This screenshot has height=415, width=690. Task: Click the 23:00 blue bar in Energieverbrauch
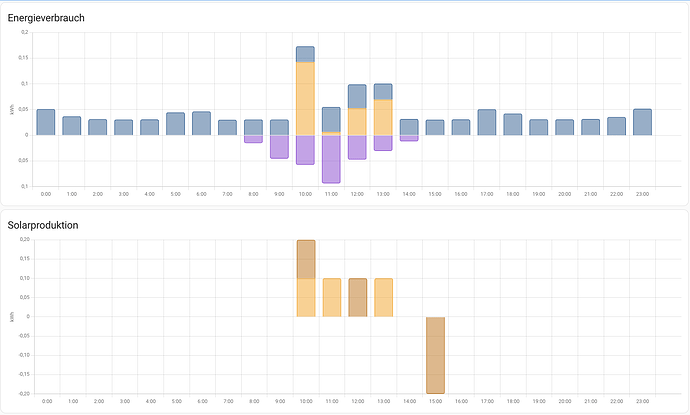pyautogui.click(x=642, y=122)
